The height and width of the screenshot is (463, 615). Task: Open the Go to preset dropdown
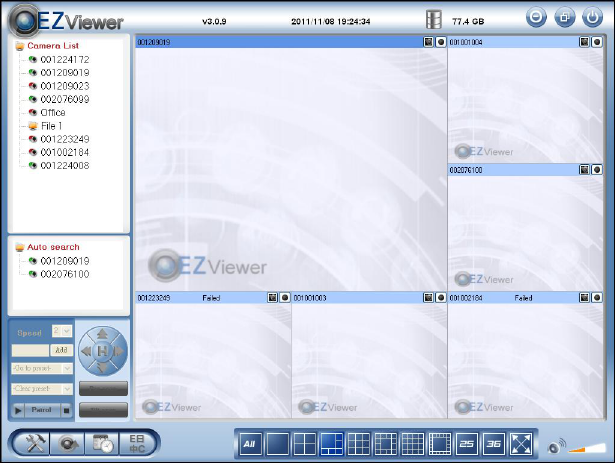(42, 368)
